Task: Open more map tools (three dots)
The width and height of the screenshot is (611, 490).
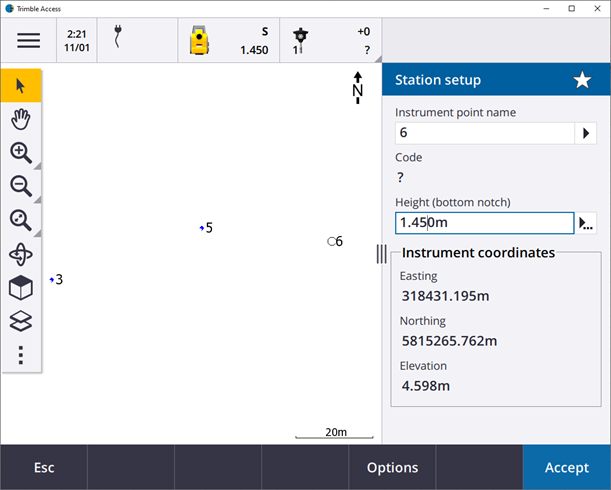Action: point(21,355)
